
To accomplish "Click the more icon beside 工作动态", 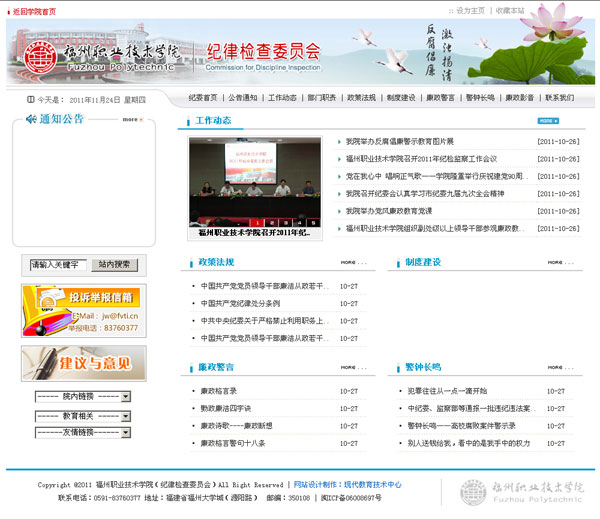I will coord(546,121).
